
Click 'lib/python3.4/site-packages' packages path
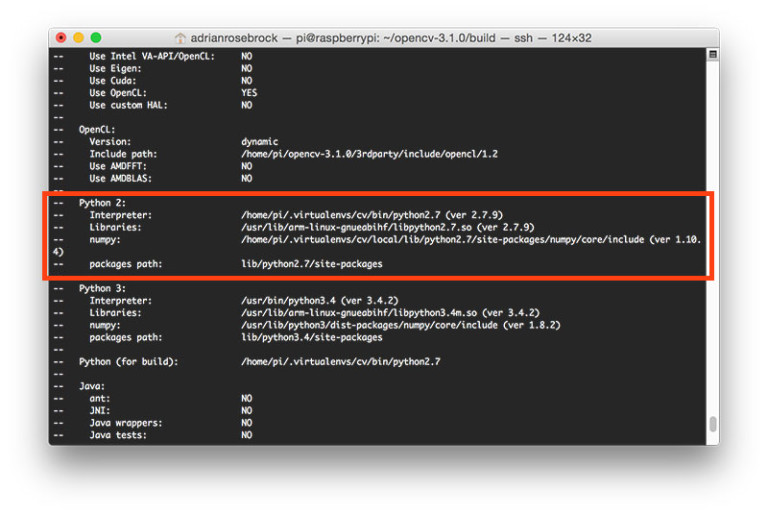click(x=312, y=337)
